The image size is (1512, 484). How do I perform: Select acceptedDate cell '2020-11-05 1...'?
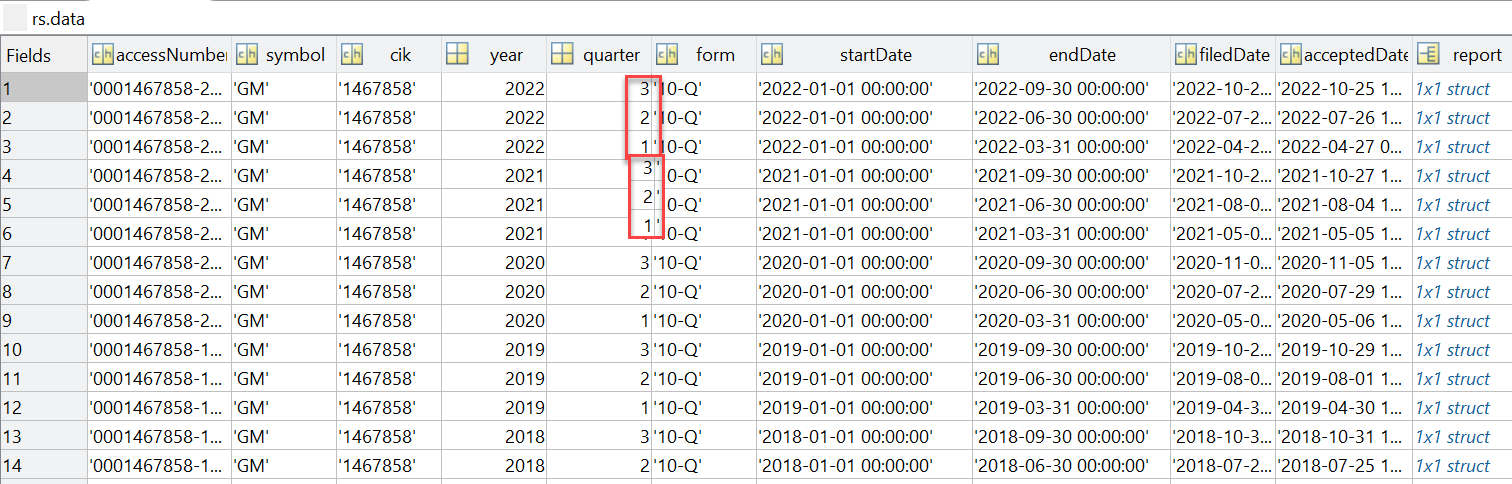[x=1344, y=262]
